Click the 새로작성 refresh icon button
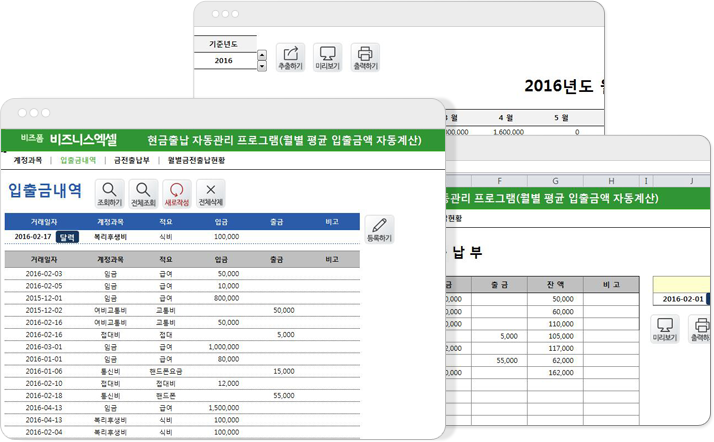Screen dimensions: 714x442 click(177, 194)
